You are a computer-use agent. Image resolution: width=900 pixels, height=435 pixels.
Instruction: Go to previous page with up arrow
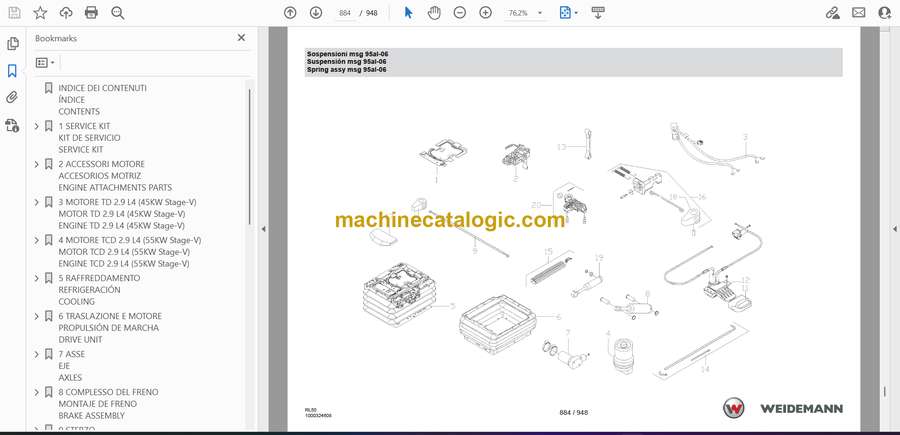pos(290,13)
